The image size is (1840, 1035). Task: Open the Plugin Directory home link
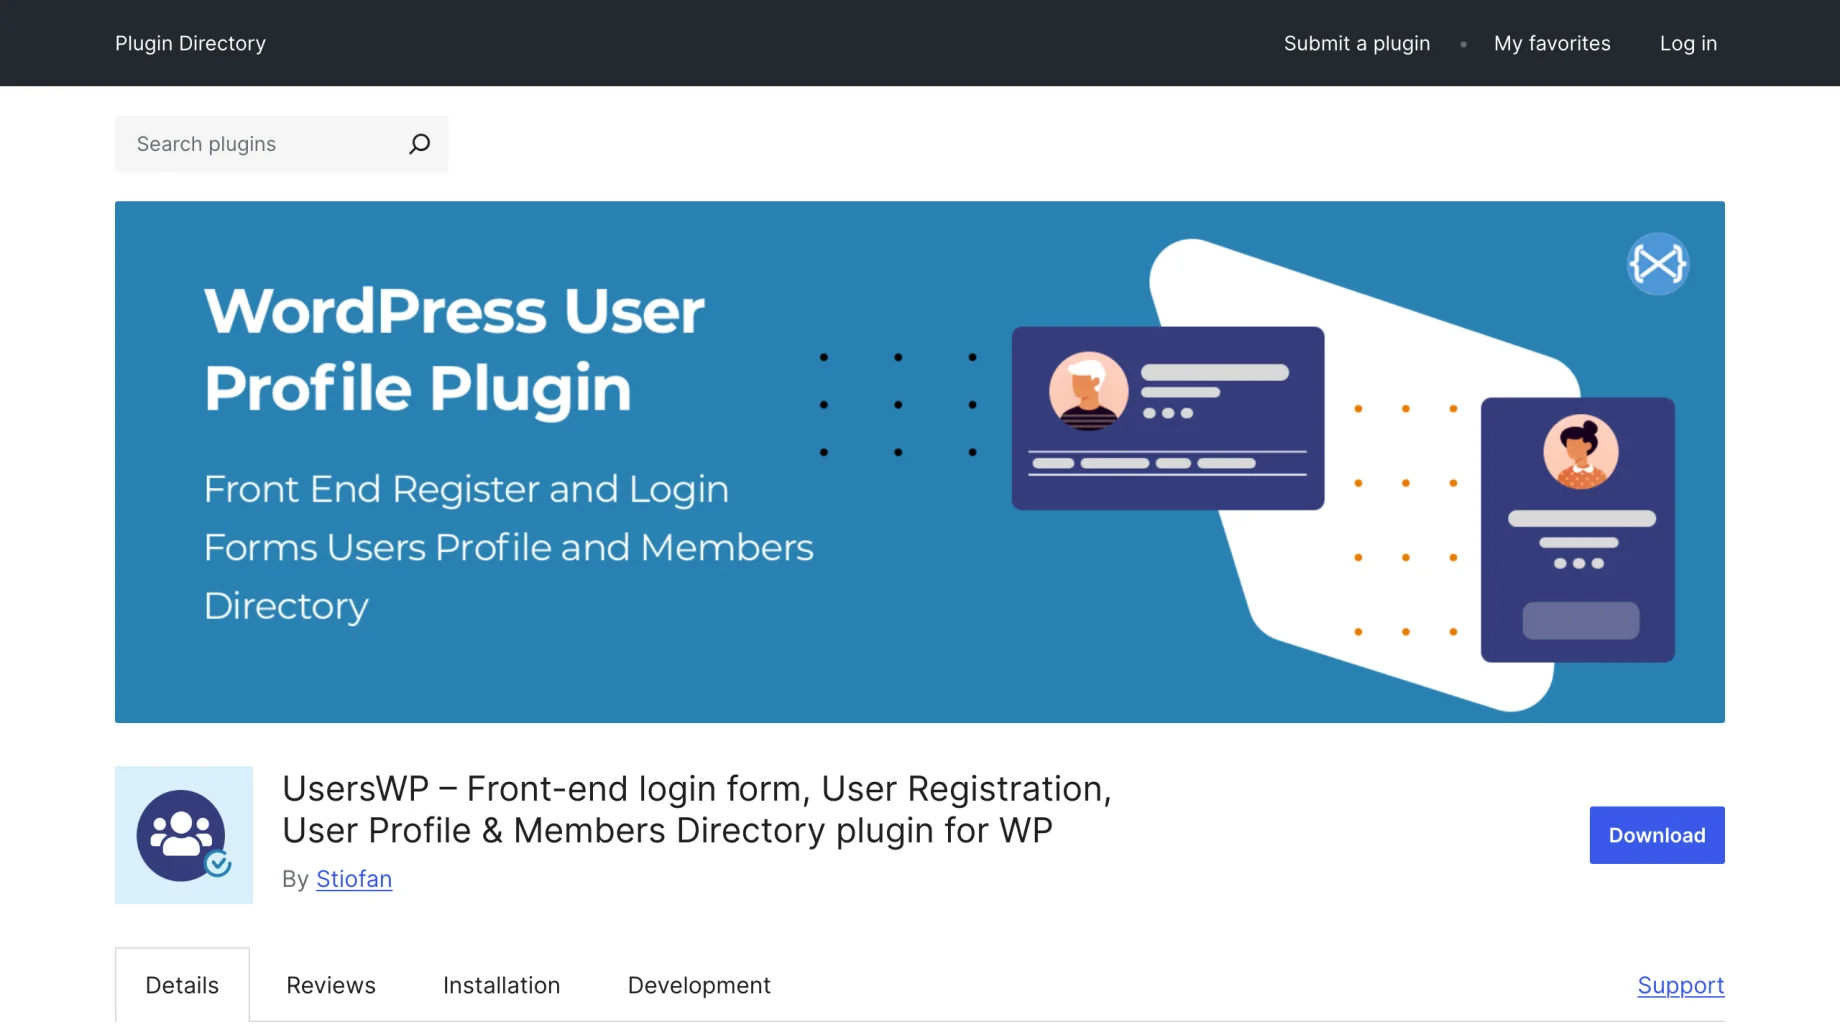pyautogui.click(x=190, y=43)
